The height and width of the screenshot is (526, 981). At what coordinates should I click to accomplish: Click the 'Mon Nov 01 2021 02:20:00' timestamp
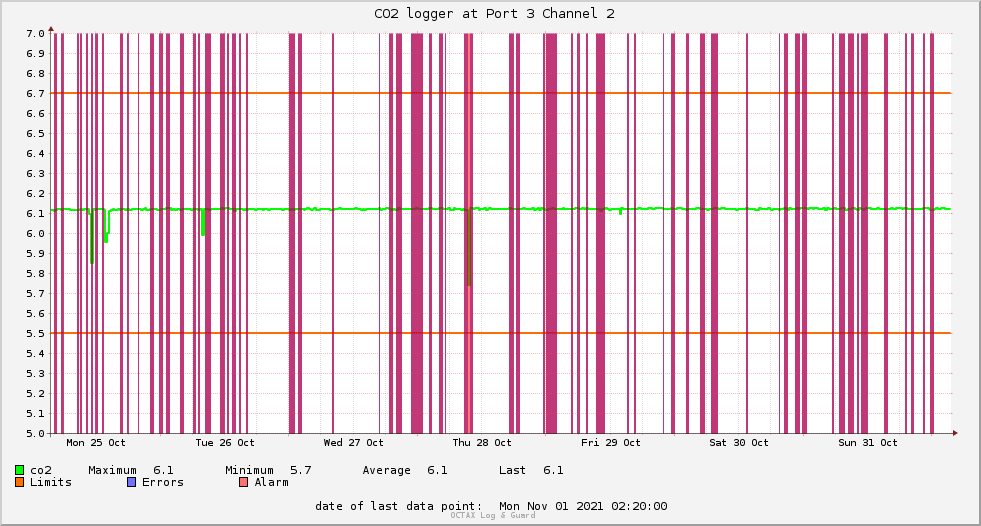[583, 506]
